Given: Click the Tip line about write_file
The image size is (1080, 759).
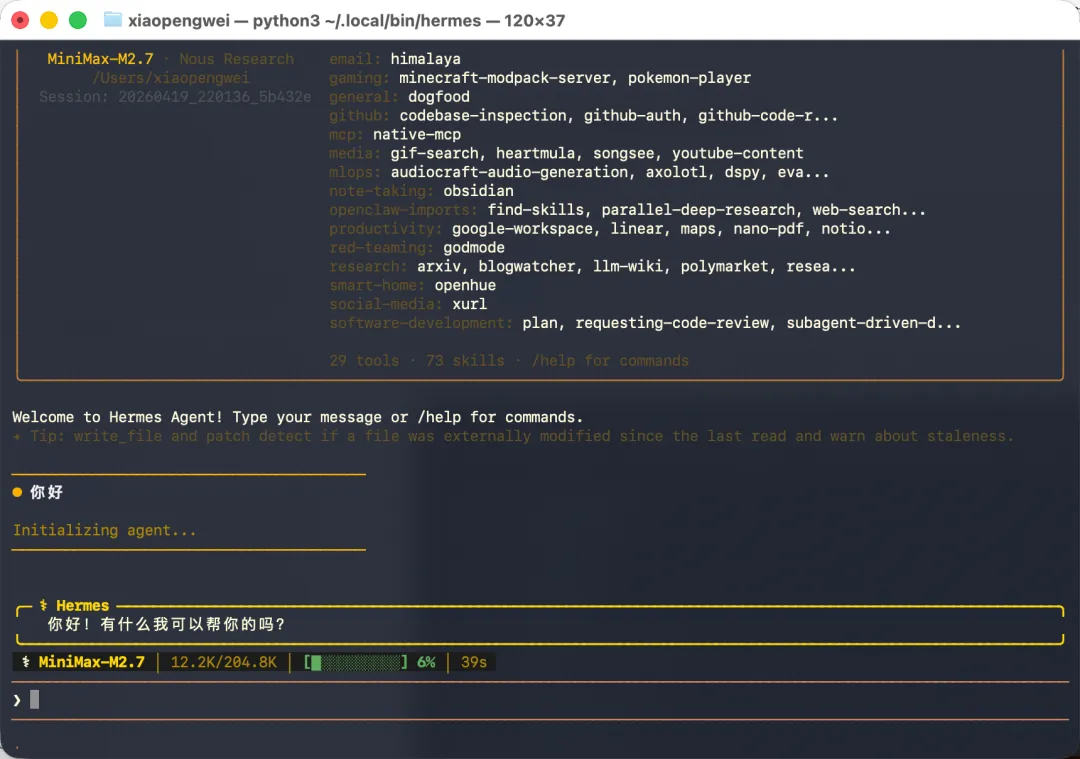Looking at the screenshot, I should [x=513, y=436].
